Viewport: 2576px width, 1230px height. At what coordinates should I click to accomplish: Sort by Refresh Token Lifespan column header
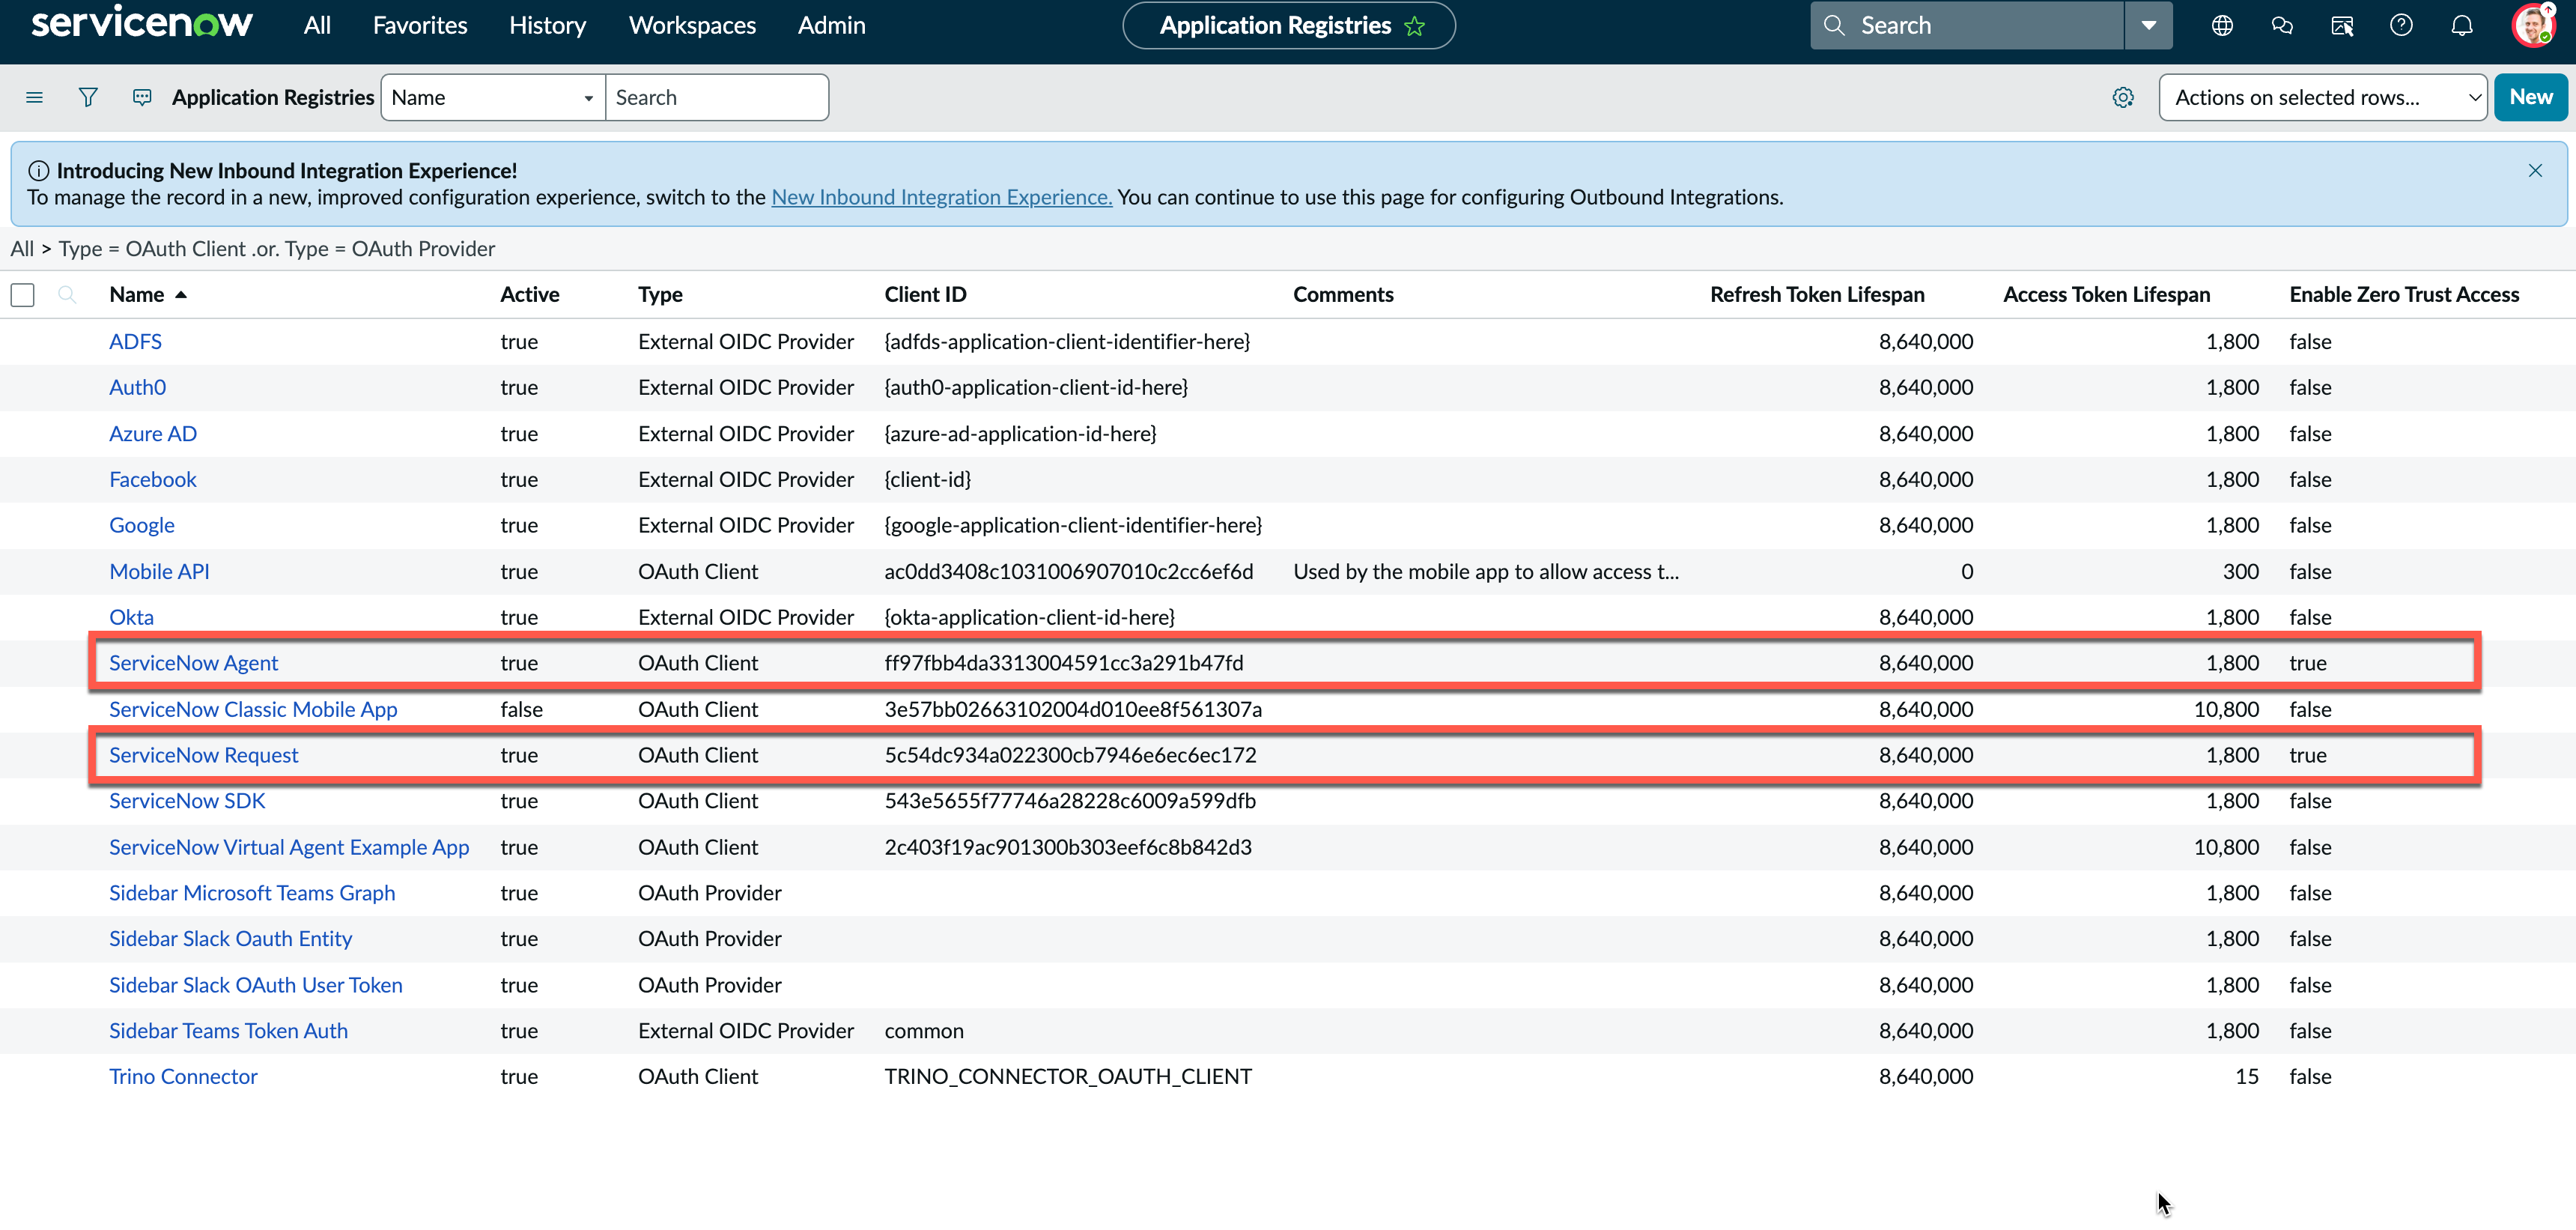[x=1817, y=294]
